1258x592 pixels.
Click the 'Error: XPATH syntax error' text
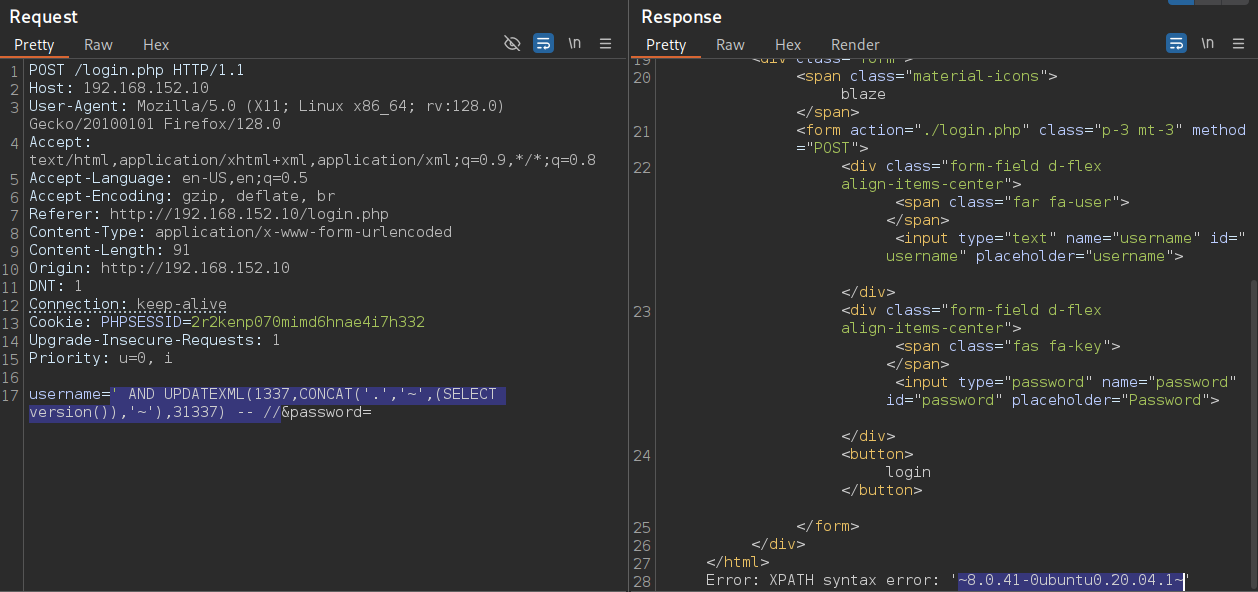[823, 580]
